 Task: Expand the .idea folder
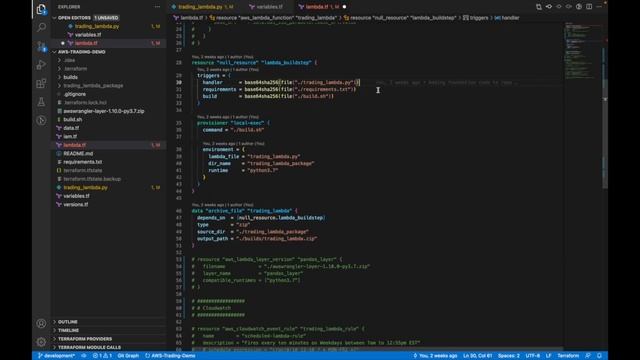pyautogui.click(x=69, y=60)
